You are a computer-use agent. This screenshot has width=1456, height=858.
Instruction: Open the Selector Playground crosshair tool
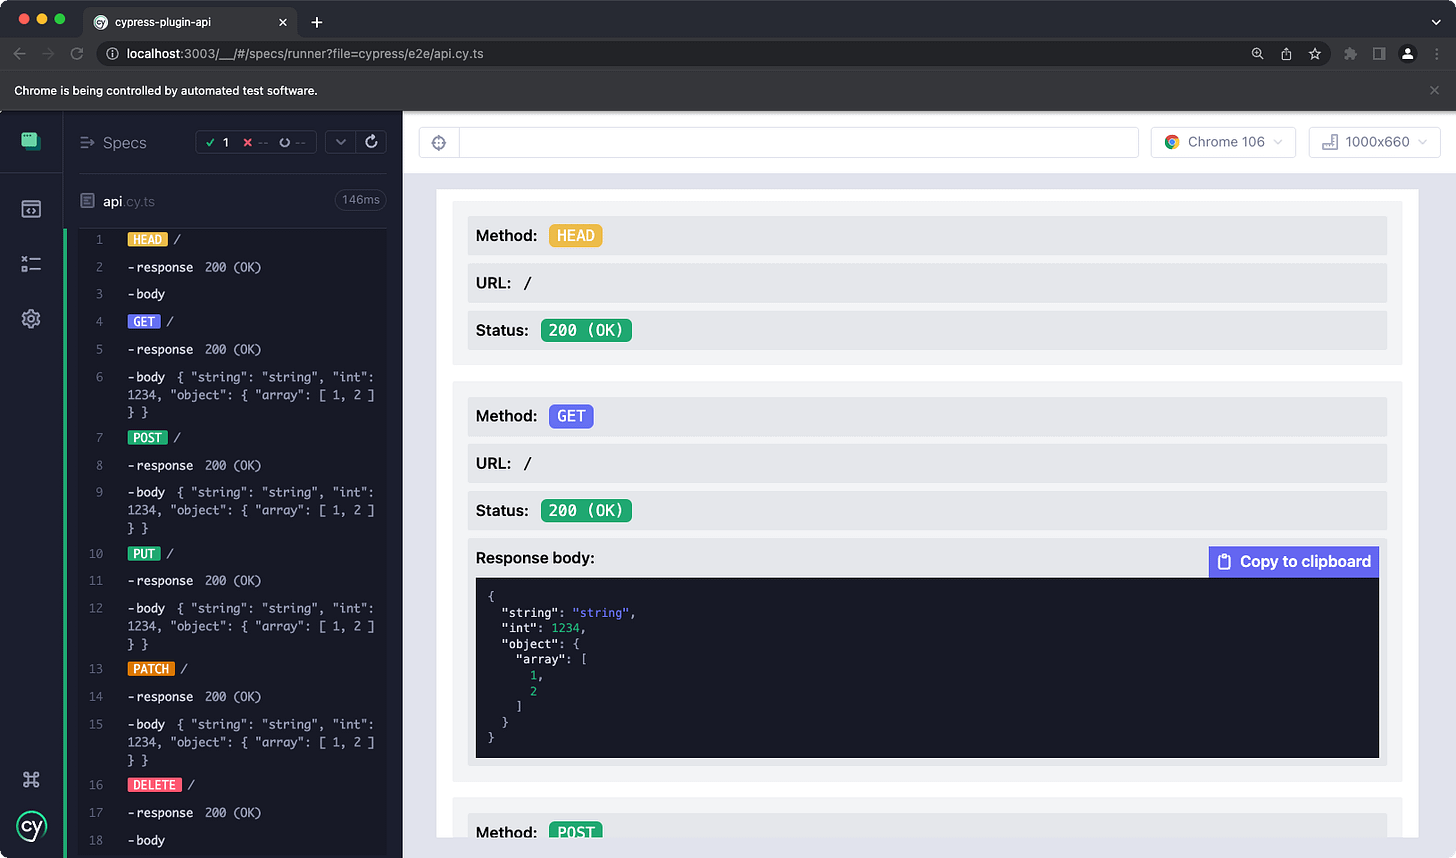click(x=438, y=142)
